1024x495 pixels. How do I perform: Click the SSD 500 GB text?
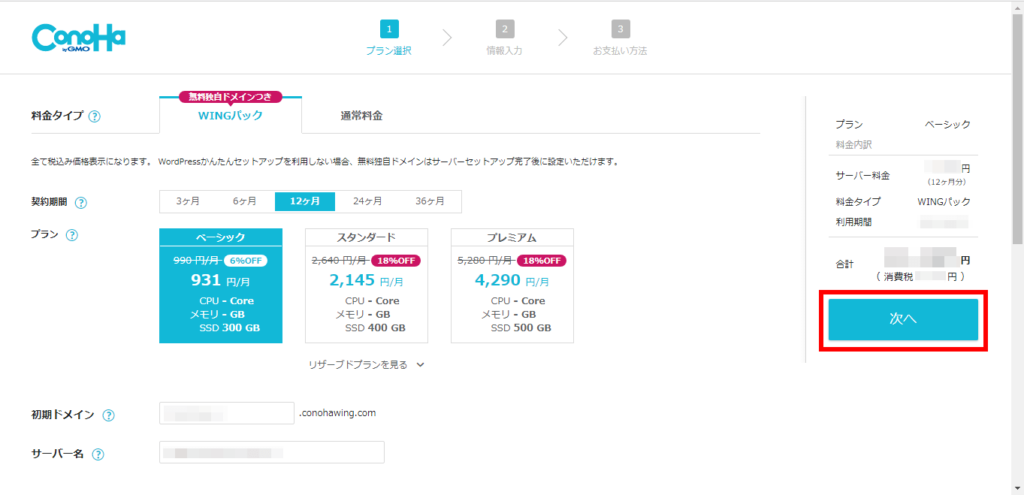520,328
